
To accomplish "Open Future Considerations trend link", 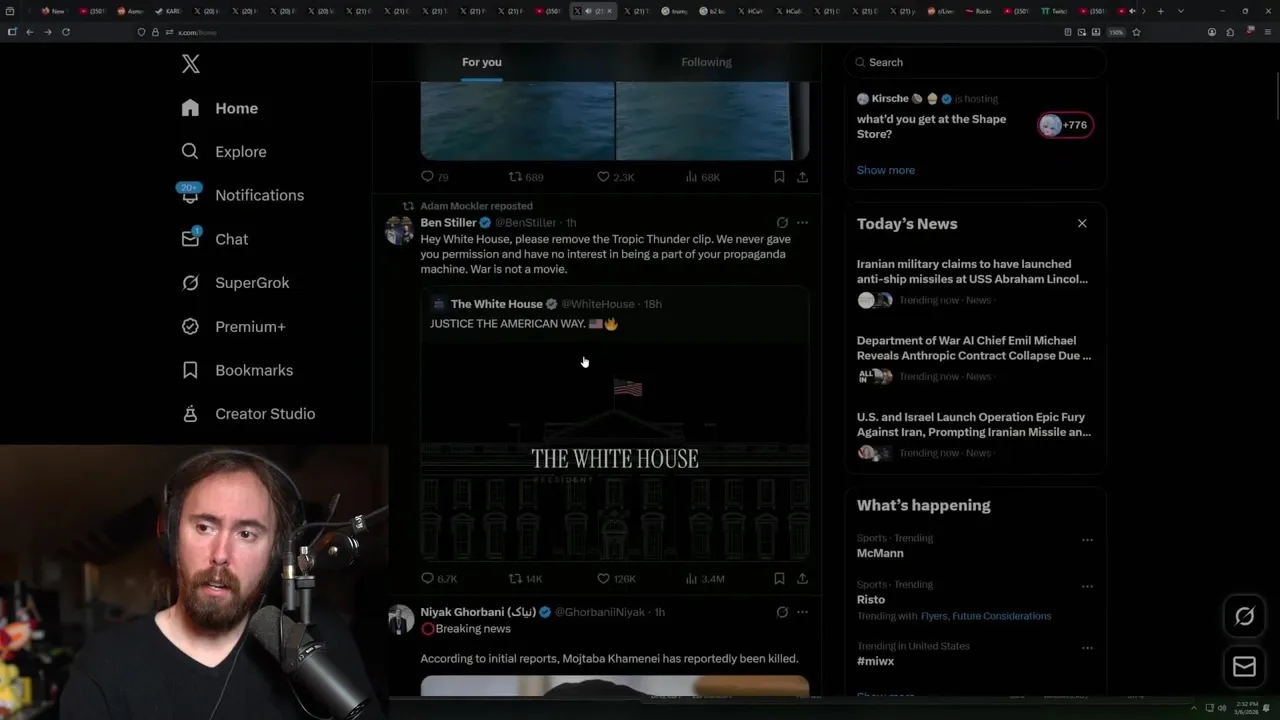I will point(1001,616).
